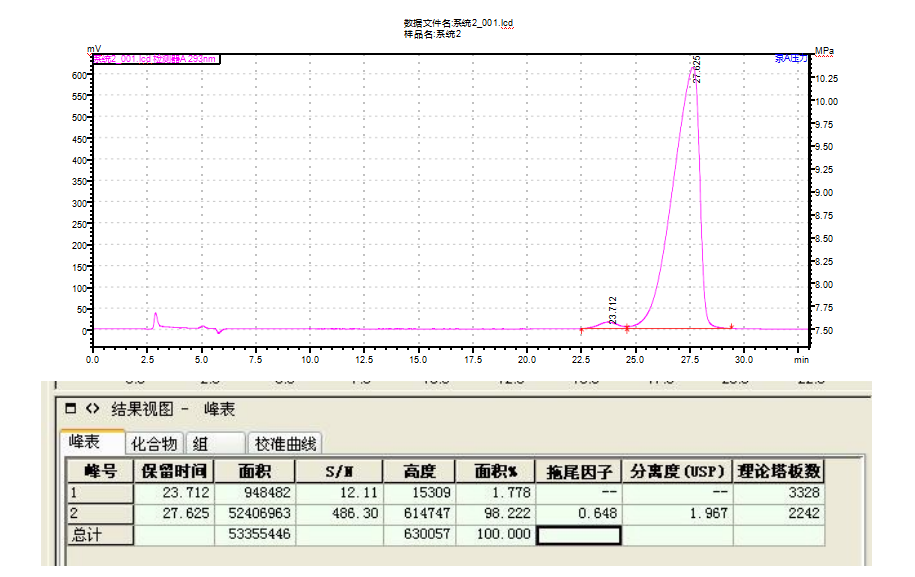Image resolution: width=915 pixels, height=577 pixels.
Task: Click the data file name title text
Action: pos(459,22)
